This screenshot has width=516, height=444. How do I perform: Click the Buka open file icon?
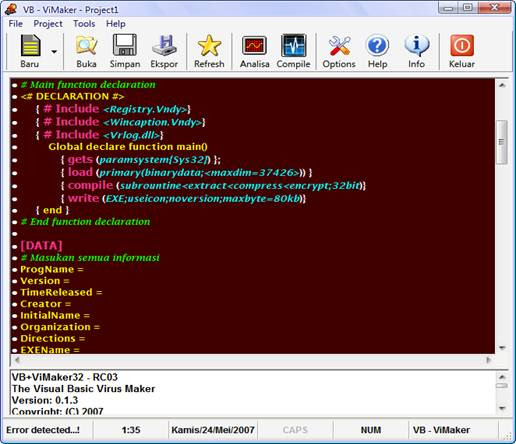point(86,45)
